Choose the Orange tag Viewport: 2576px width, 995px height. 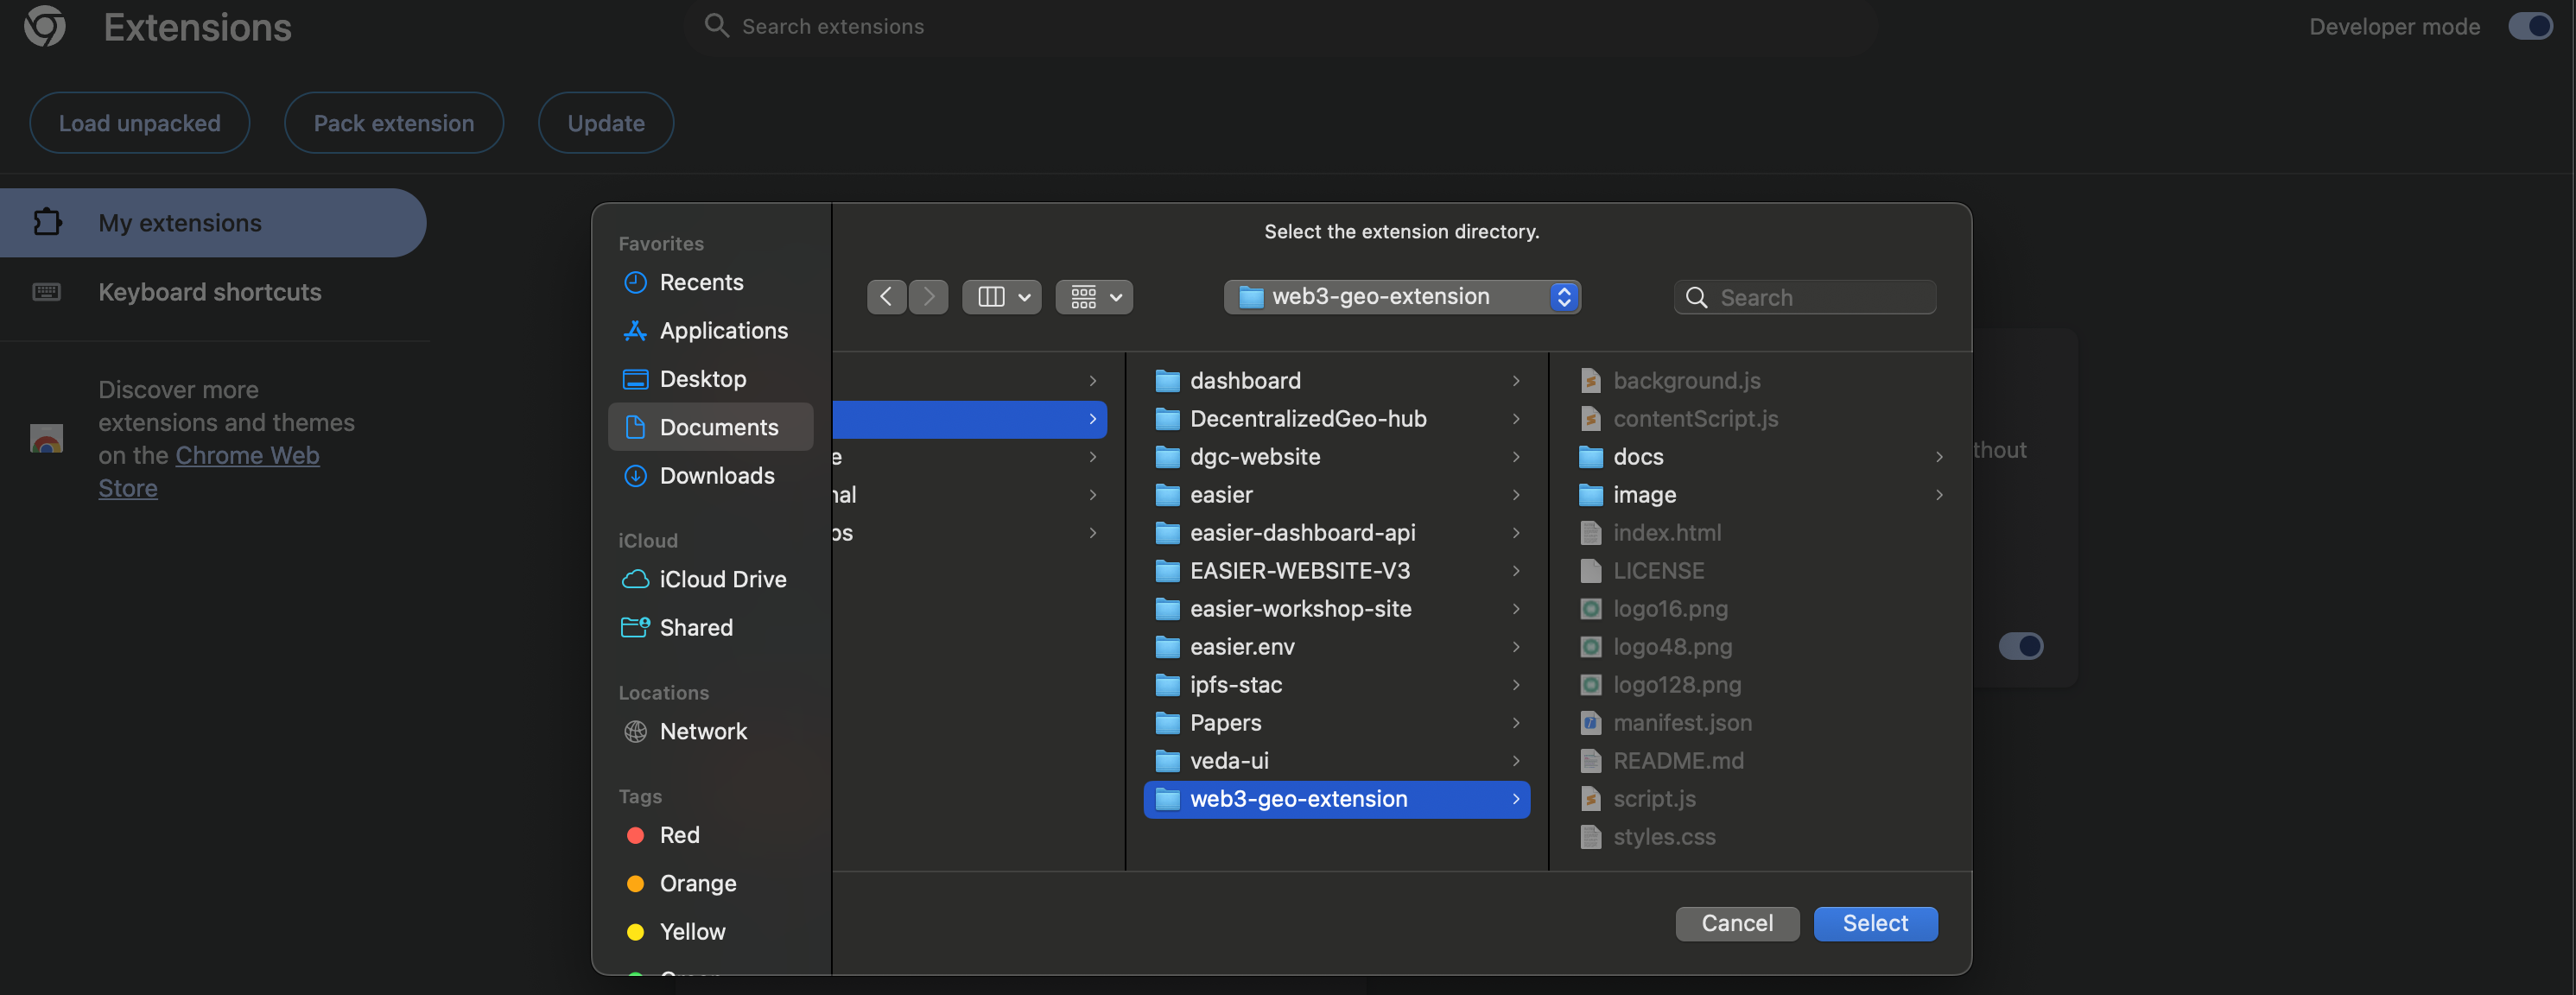click(x=711, y=883)
